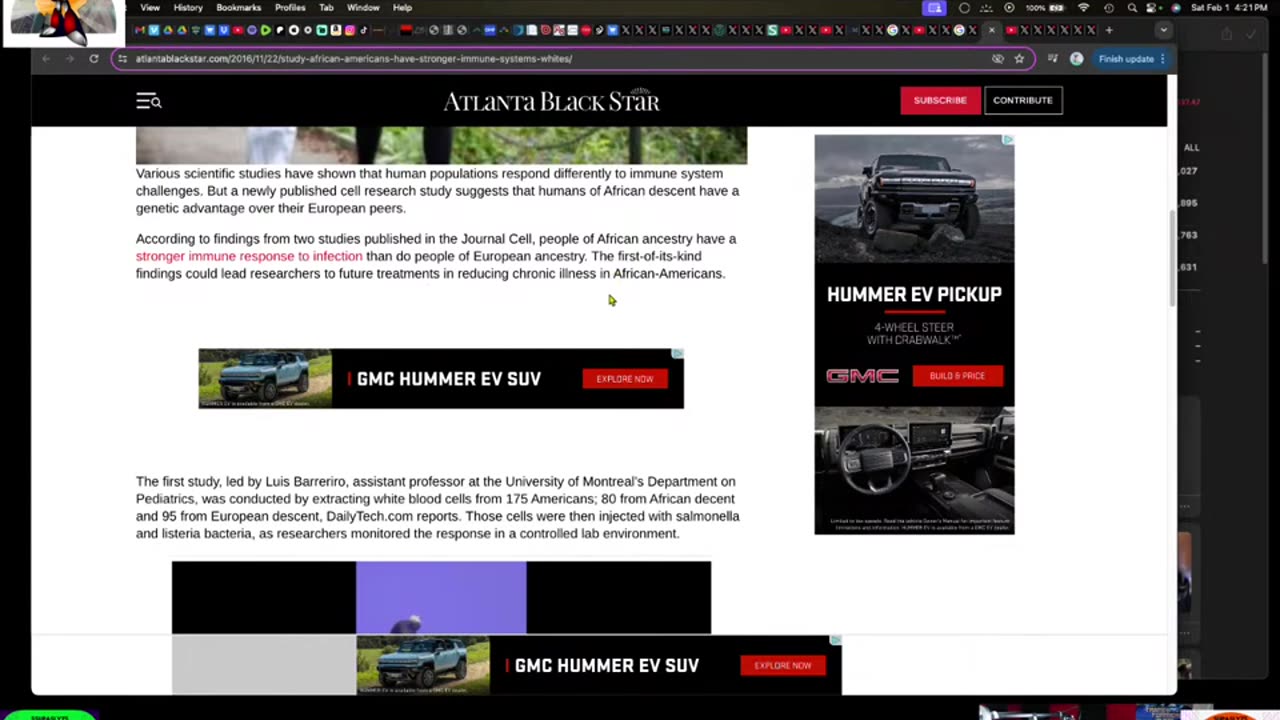Image resolution: width=1280 pixels, height=720 pixels.
Task: Open the 'stronger immune response to infection' link
Action: coord(249,256)
